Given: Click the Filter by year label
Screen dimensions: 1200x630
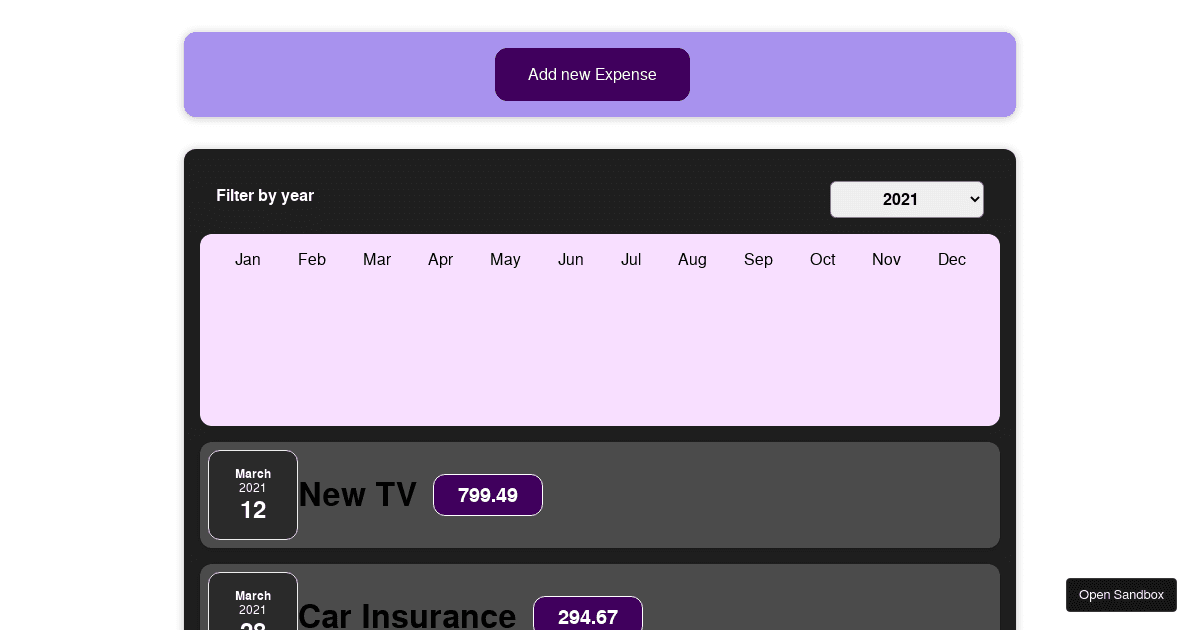Looking at the screenshot, I should [265, 196].
